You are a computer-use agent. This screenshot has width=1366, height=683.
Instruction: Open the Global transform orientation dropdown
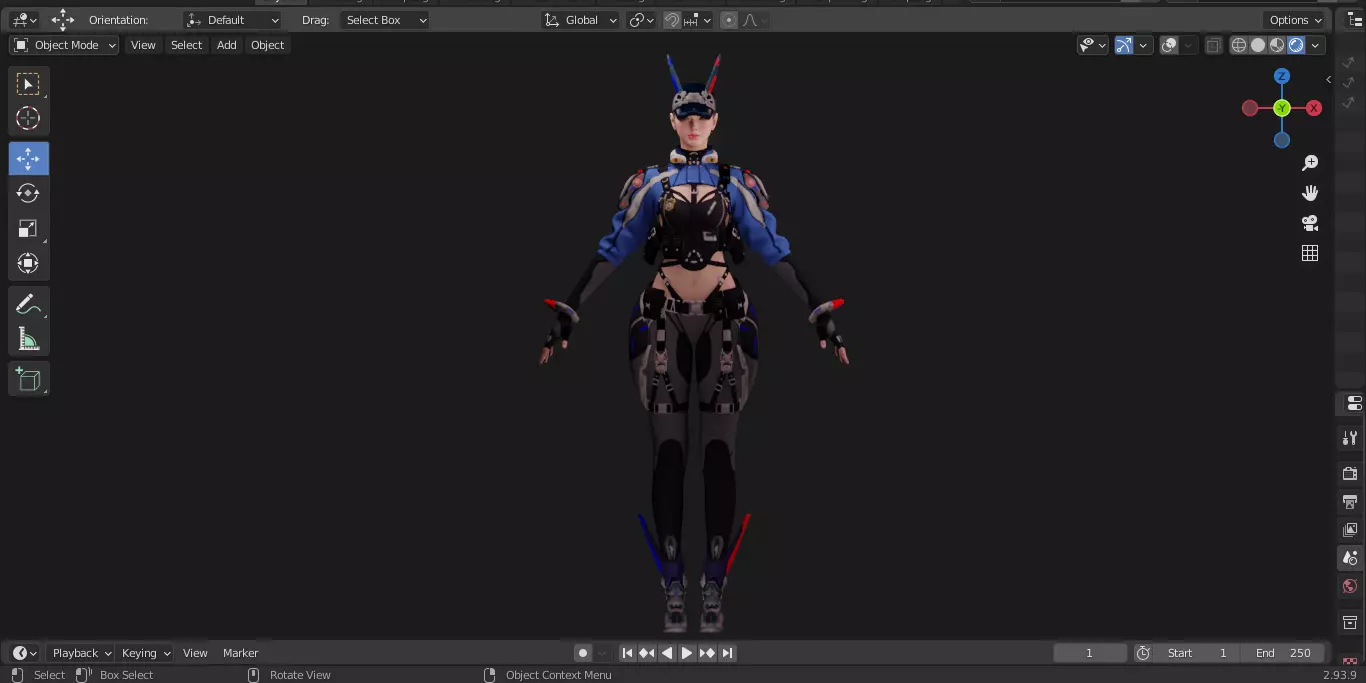(x=581, y=20)
